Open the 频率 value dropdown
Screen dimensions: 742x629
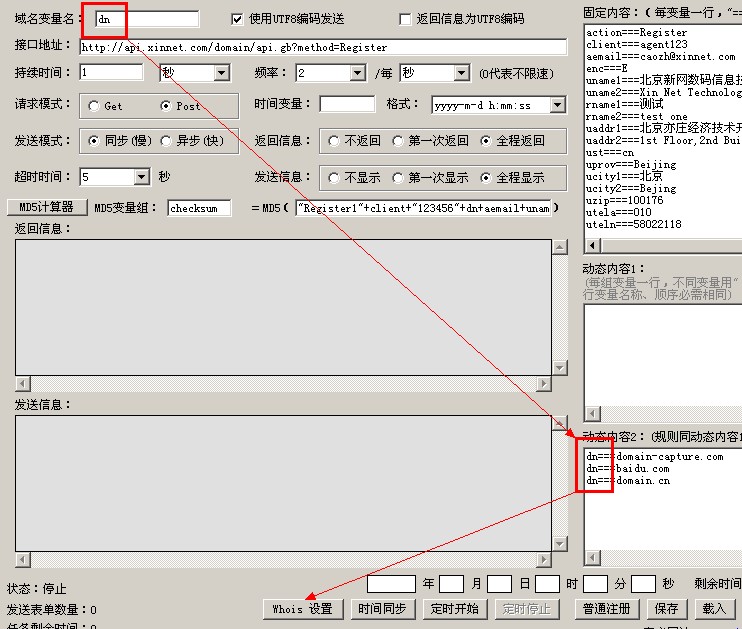357,73
